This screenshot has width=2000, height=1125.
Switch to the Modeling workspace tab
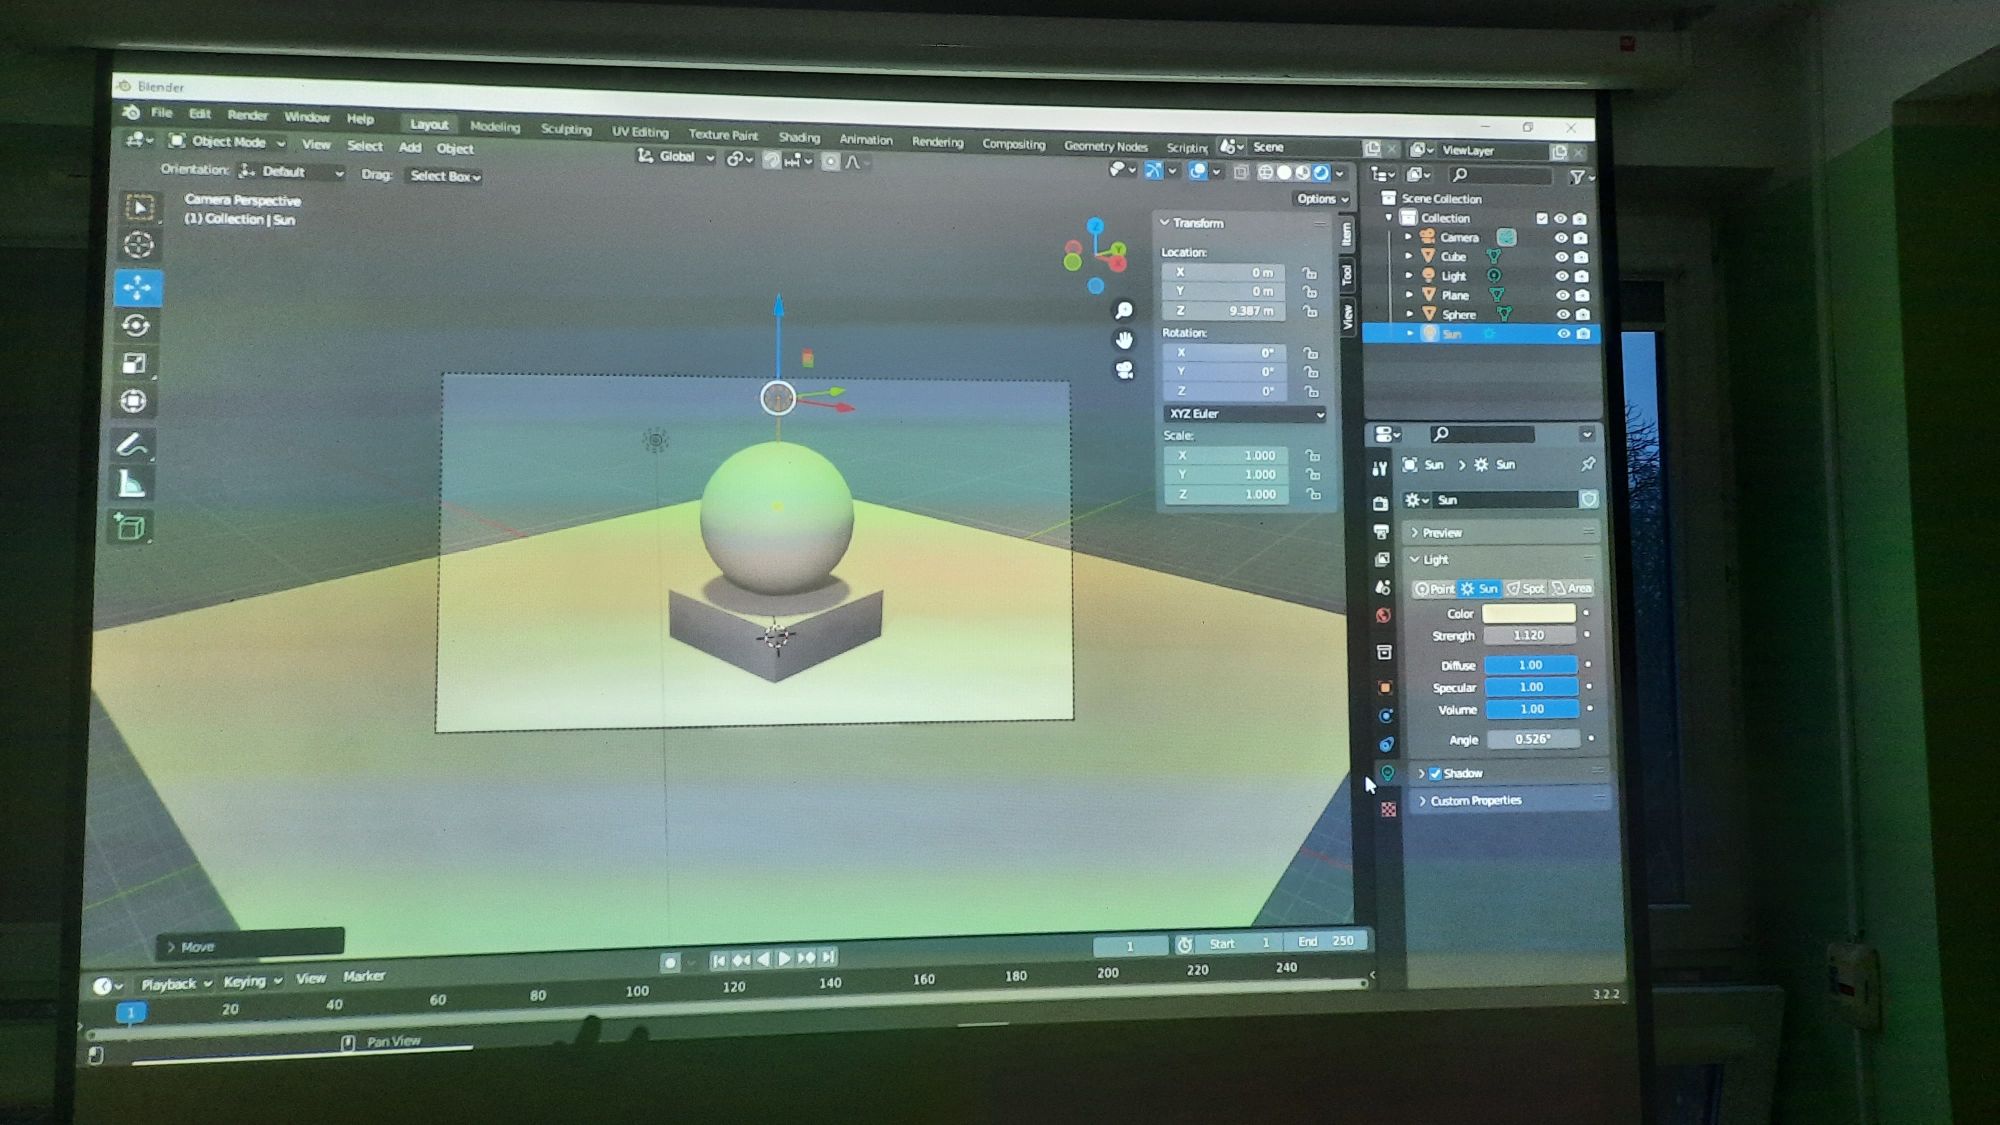tap(495, 127)
